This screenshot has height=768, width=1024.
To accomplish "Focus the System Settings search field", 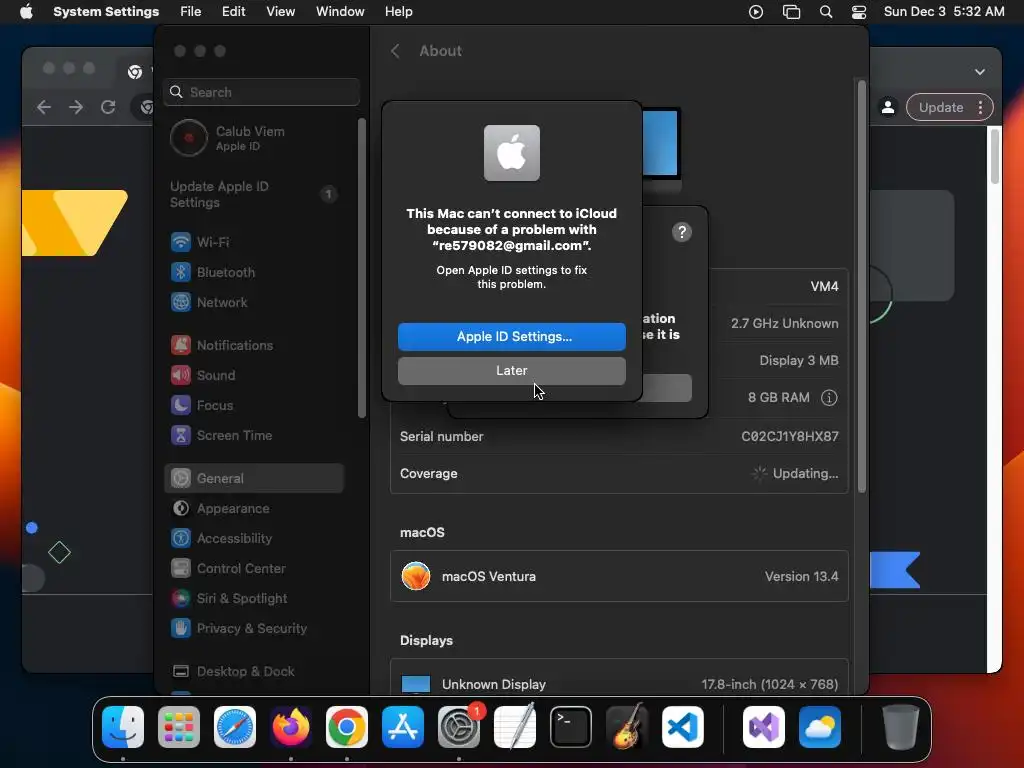I will pos(261,92).
